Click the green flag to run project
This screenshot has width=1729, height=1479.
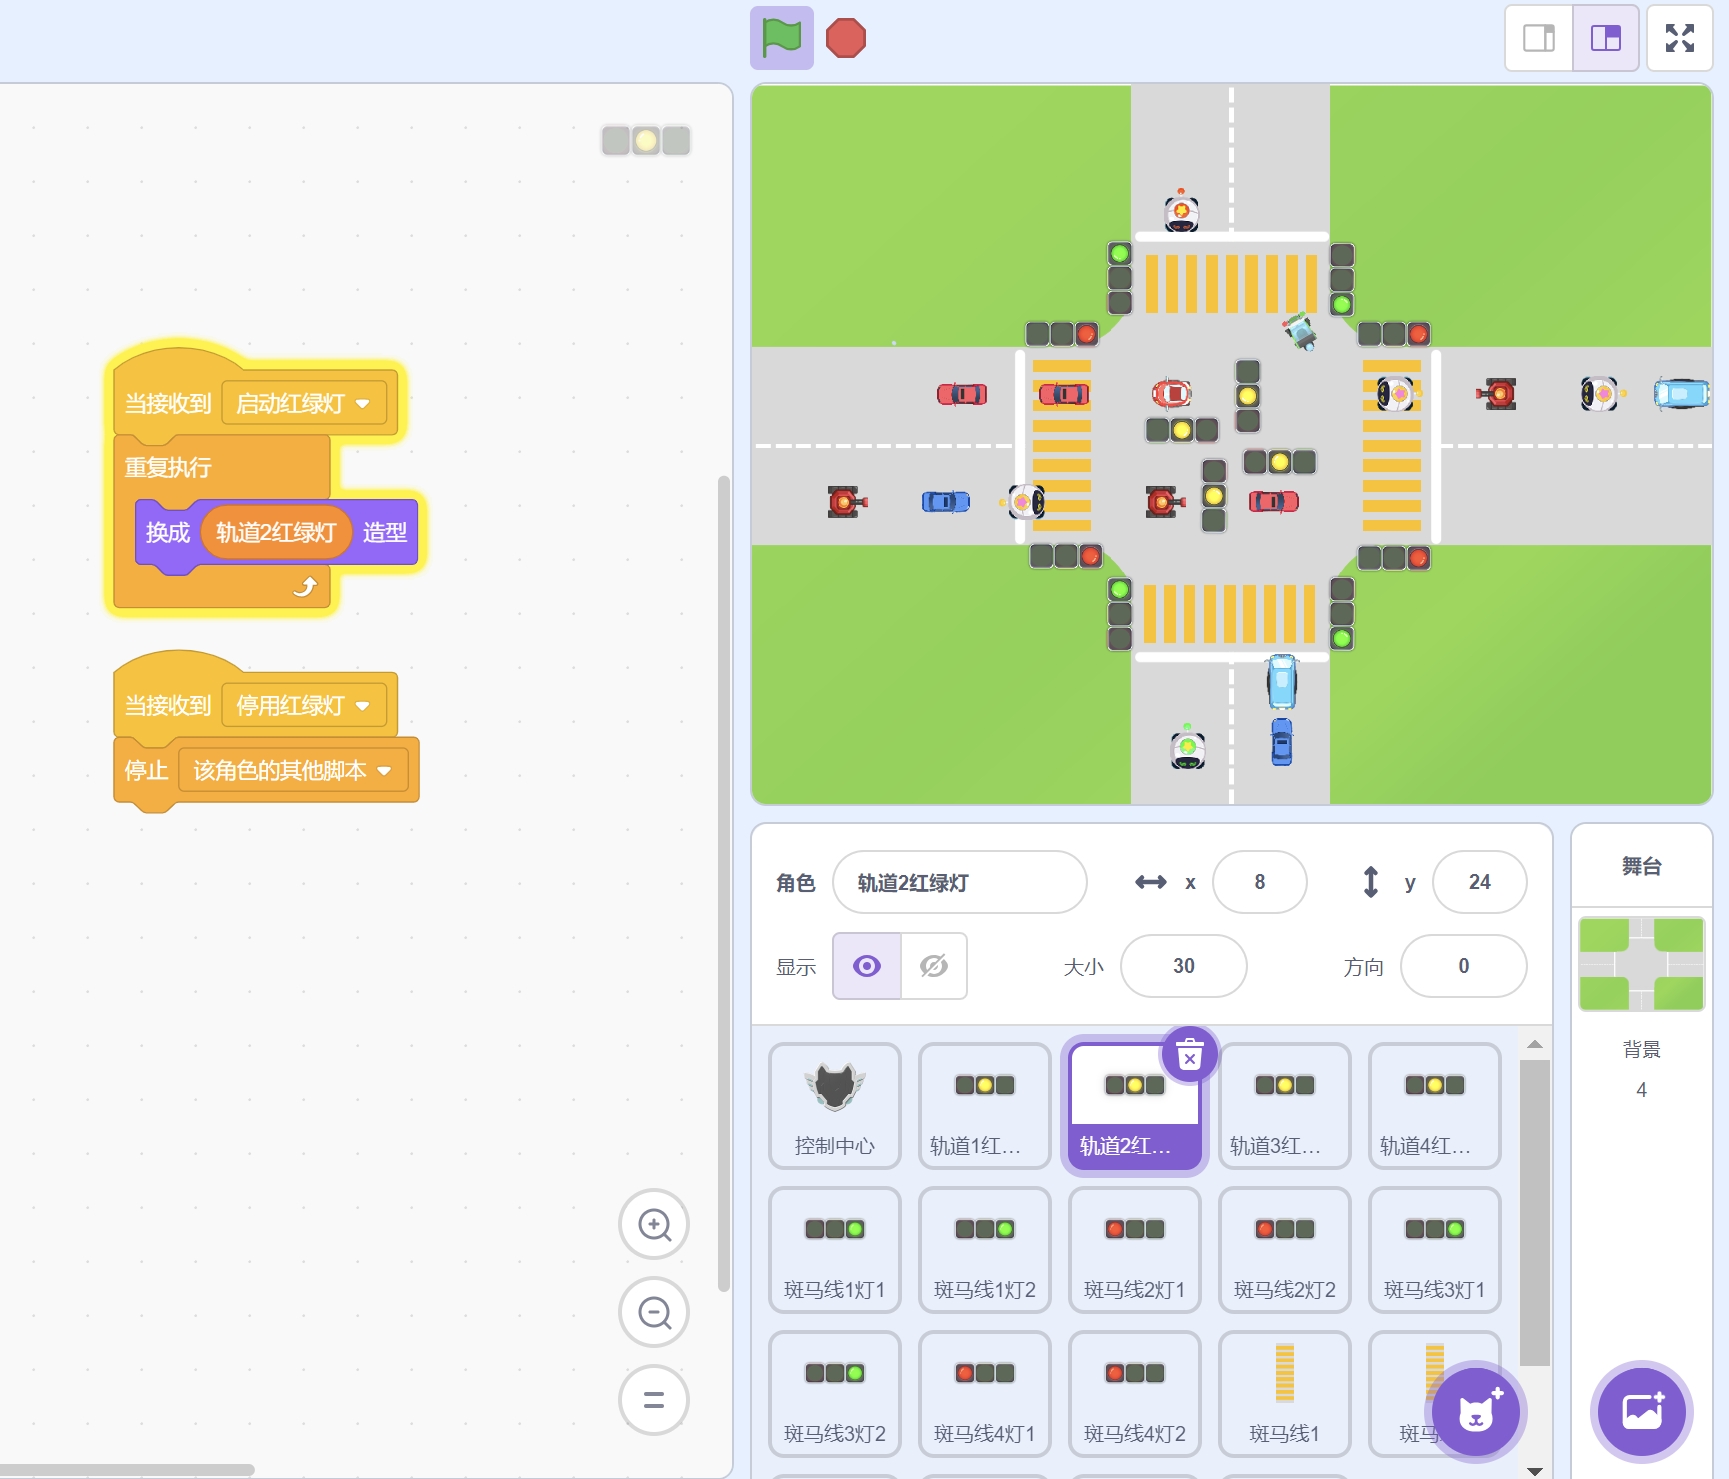tap(781, 38)
